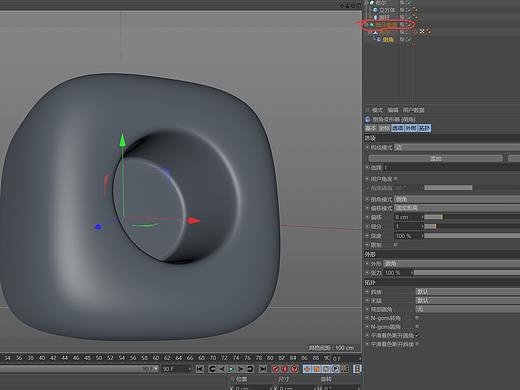Adjust the 细分 subdivision slider
The image size is (520, 390).
(472, 226)
